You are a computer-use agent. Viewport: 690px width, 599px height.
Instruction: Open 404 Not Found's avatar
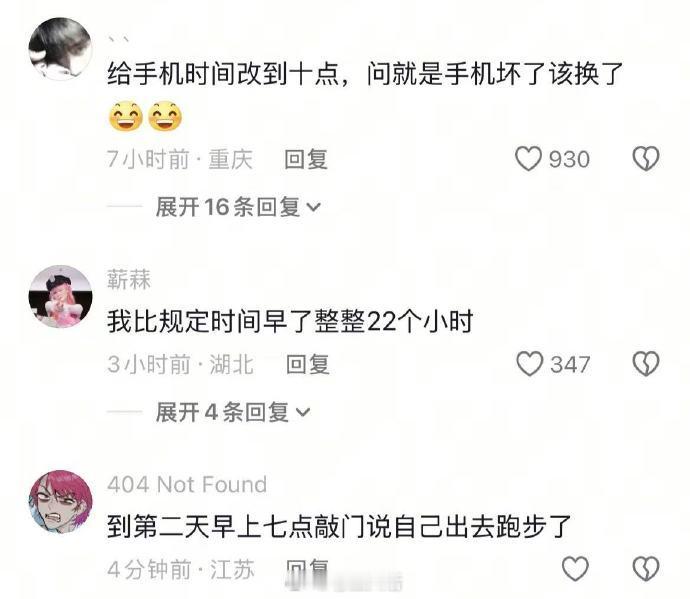(x=60, y=502)
